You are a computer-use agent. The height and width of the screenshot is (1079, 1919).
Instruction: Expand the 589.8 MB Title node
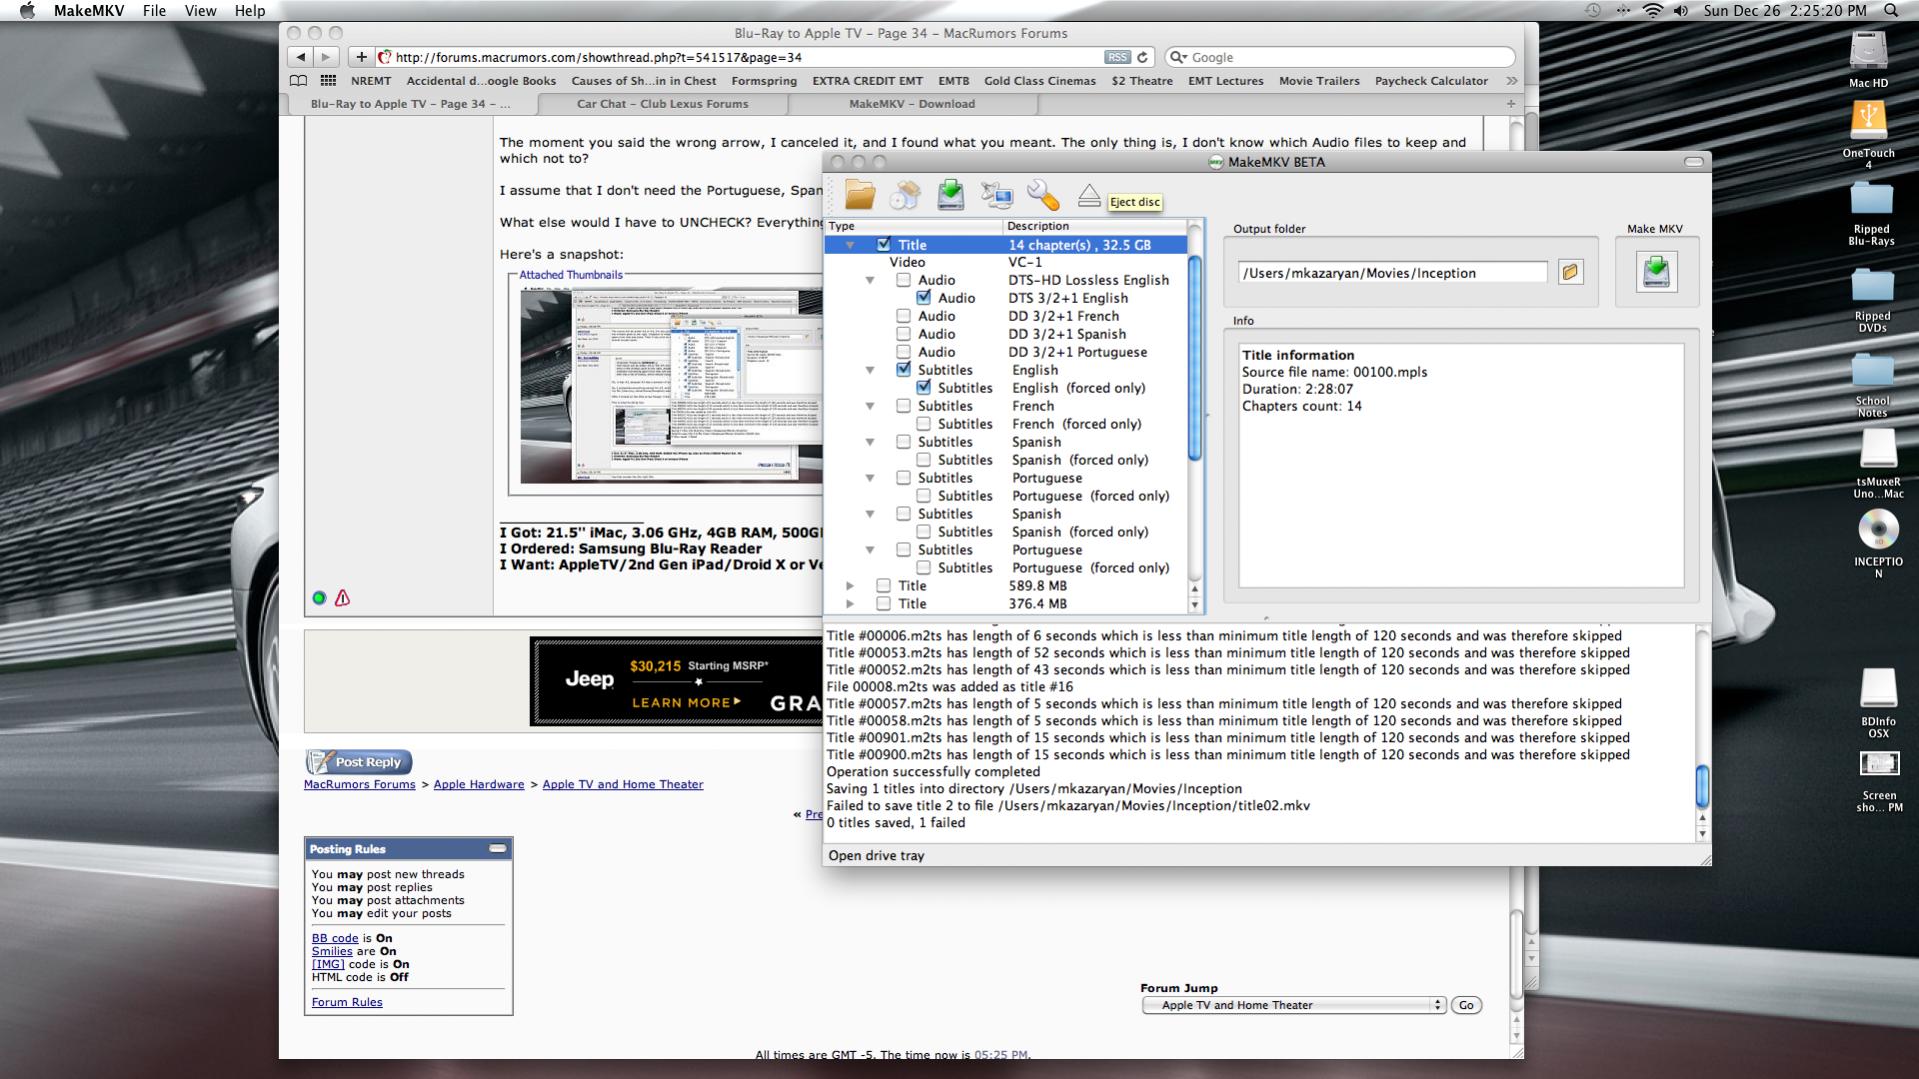(850, 586)
